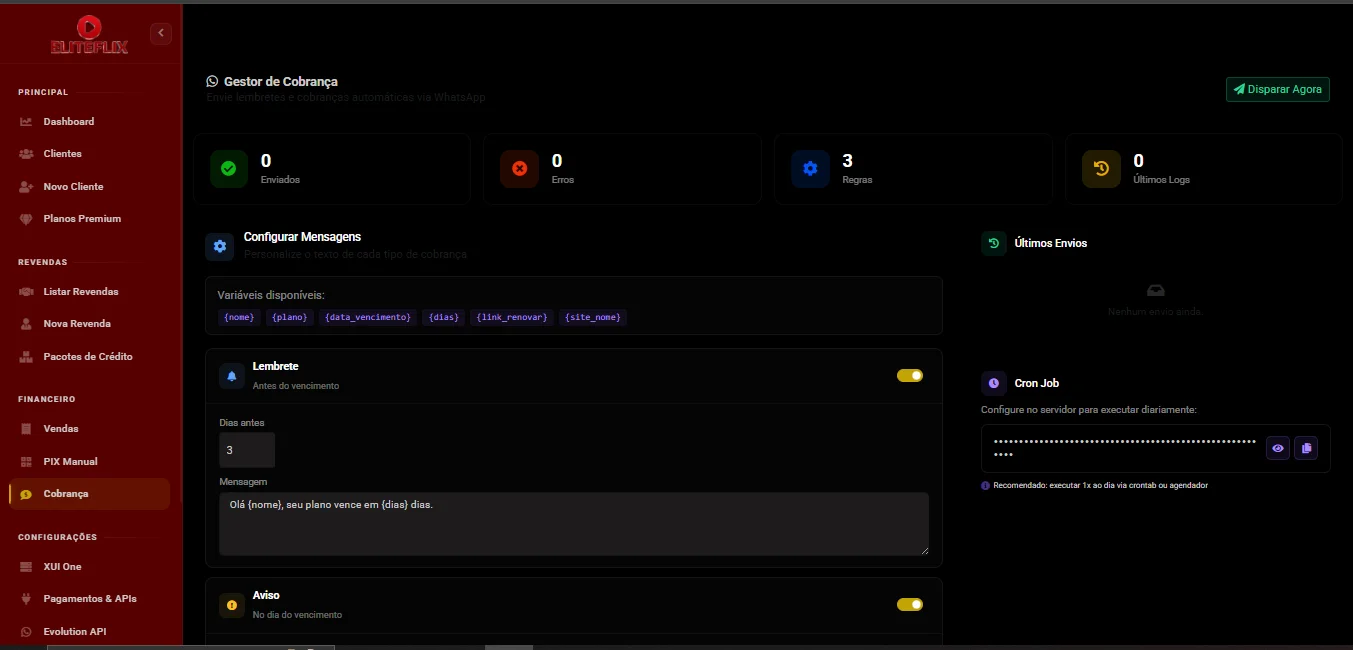Screen dimensions: 1353x650
Task: Click the Eliteflix logo
Action: [x=89, y=35]
